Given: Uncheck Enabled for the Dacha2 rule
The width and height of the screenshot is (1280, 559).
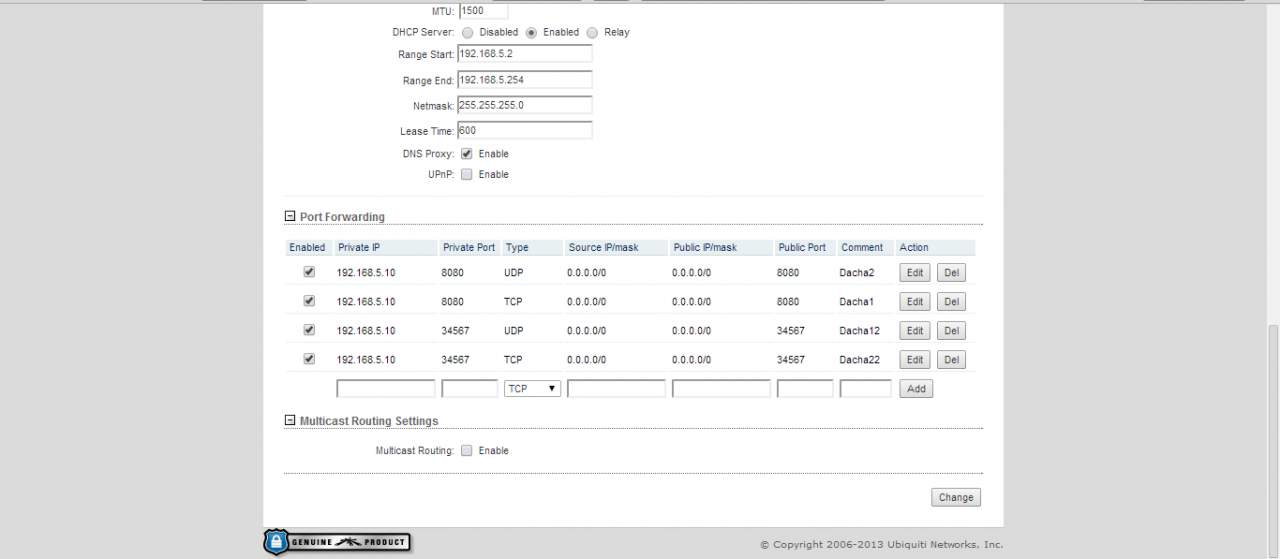Looking at the screenshot, I should [x=309, y=272].
